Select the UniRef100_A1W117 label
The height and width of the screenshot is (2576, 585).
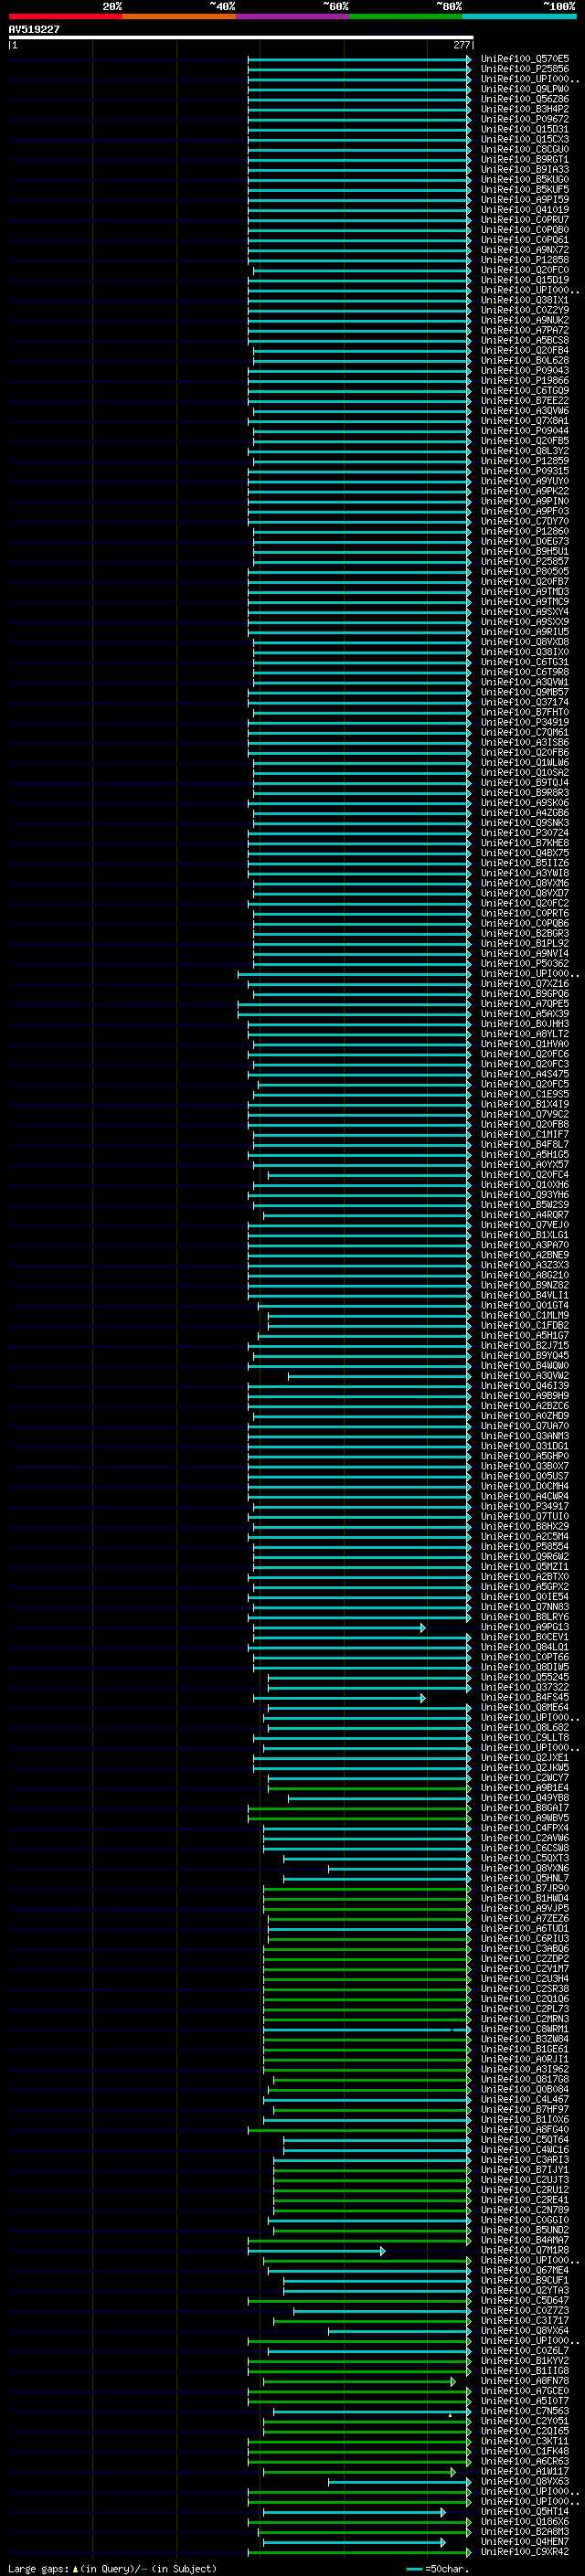click(525, 2471)
